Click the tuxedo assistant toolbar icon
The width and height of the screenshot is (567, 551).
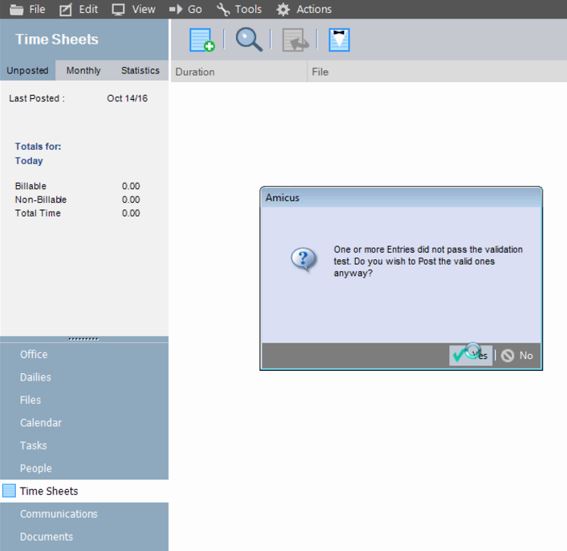point(339,40)
